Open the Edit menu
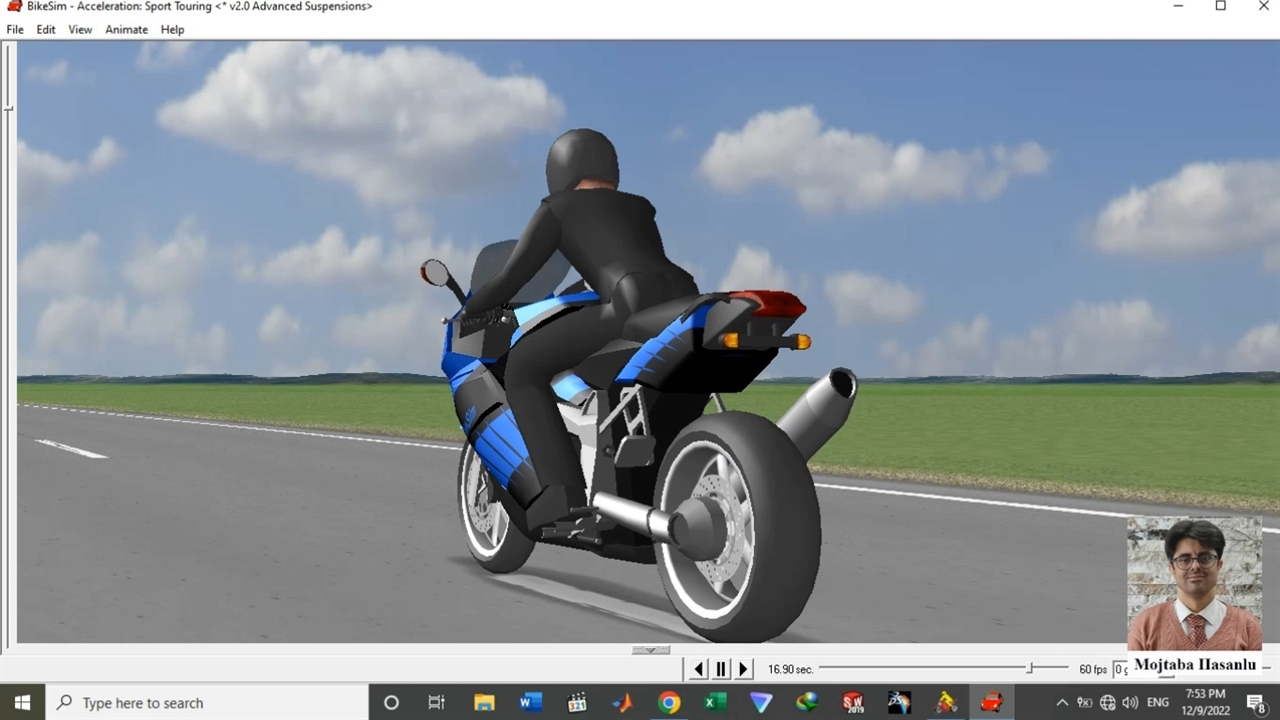 click(x=46, y=30)
